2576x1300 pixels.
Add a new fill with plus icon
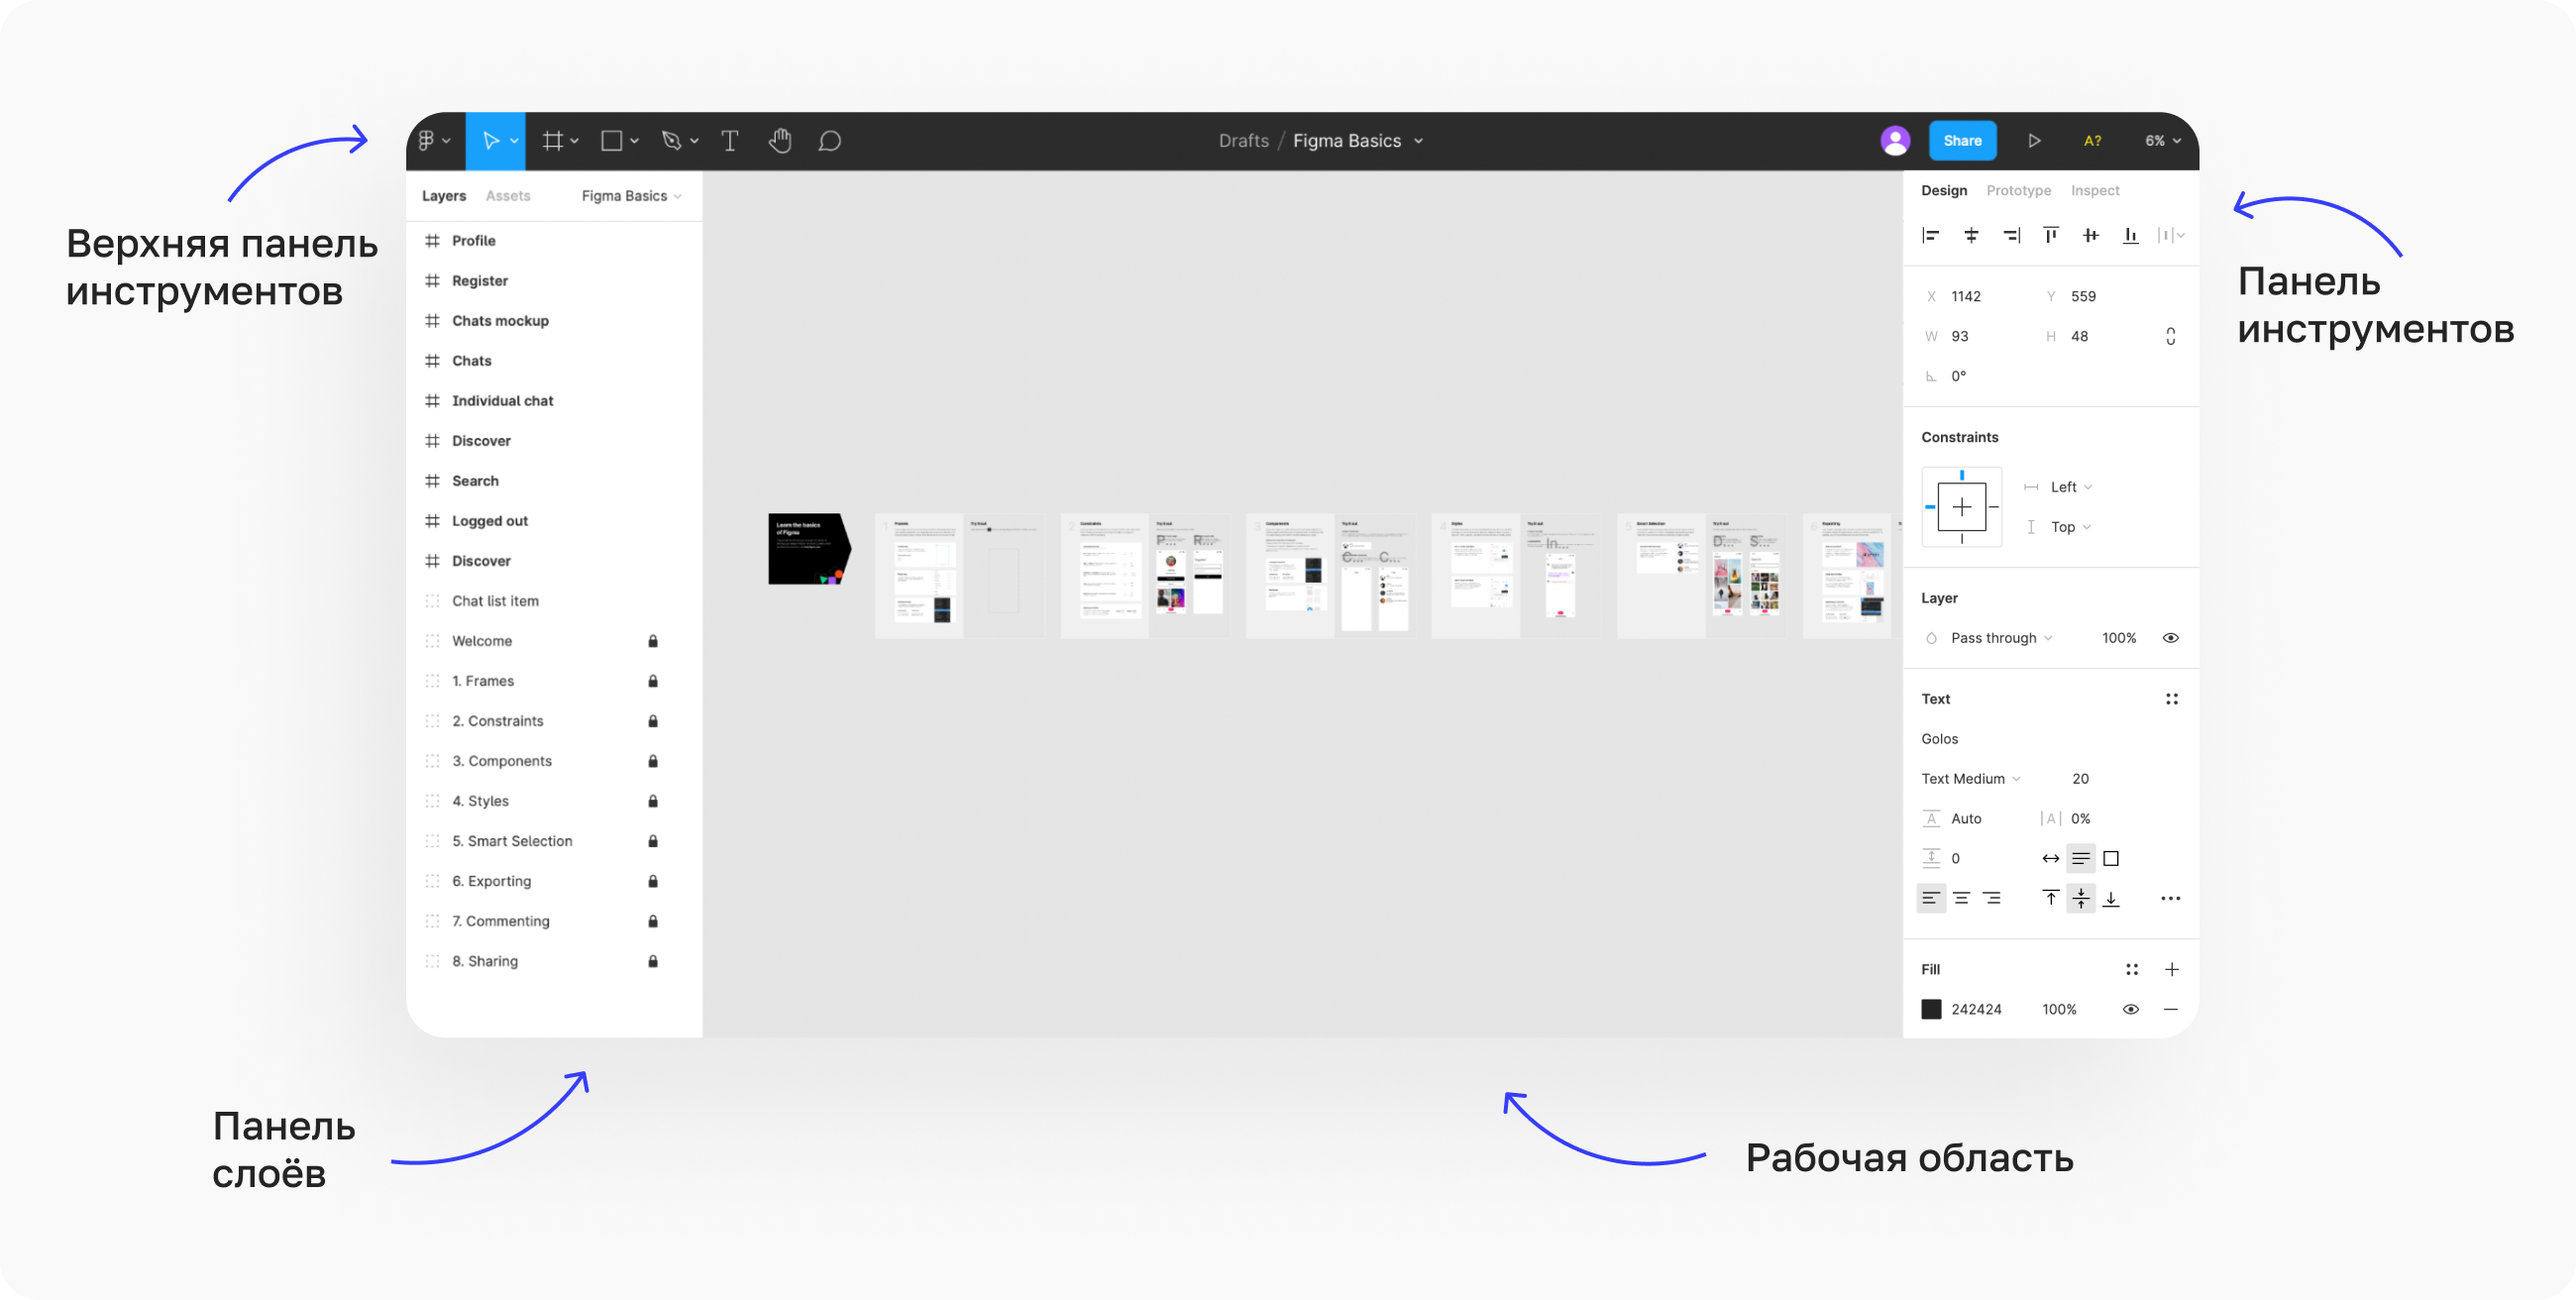(x=2172, y=969)
